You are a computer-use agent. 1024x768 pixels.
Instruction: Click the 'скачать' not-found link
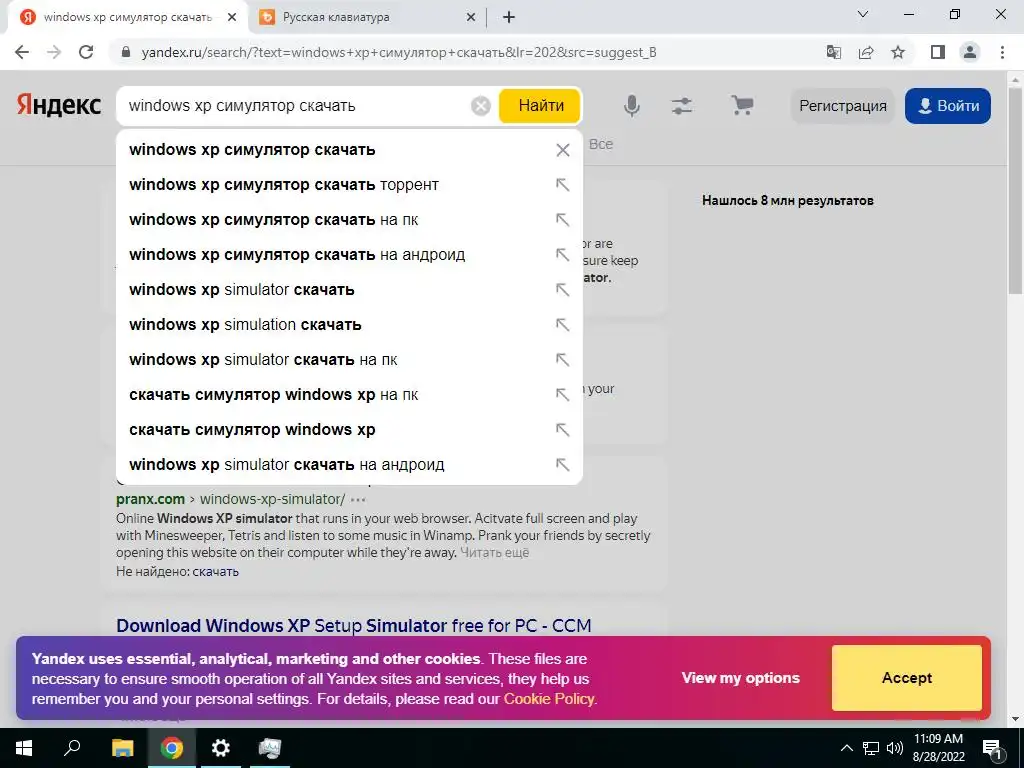pos(216,571)
